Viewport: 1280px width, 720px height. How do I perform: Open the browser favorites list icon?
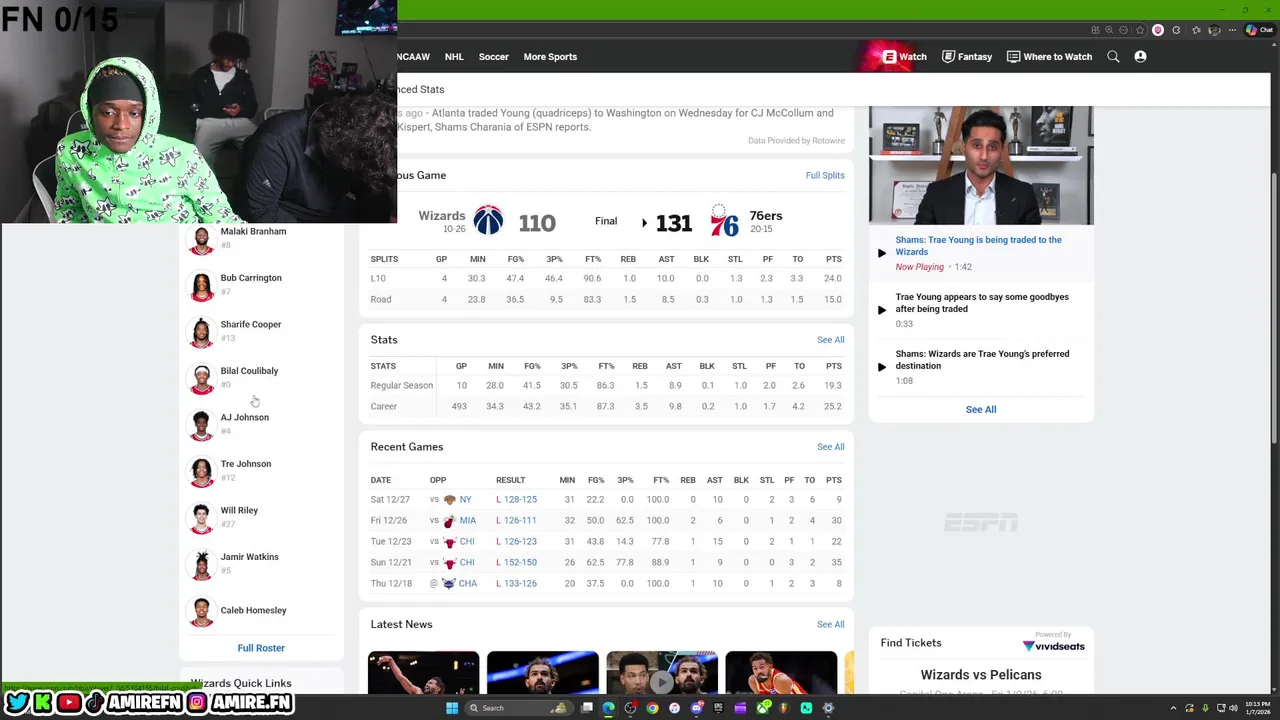1196,30
